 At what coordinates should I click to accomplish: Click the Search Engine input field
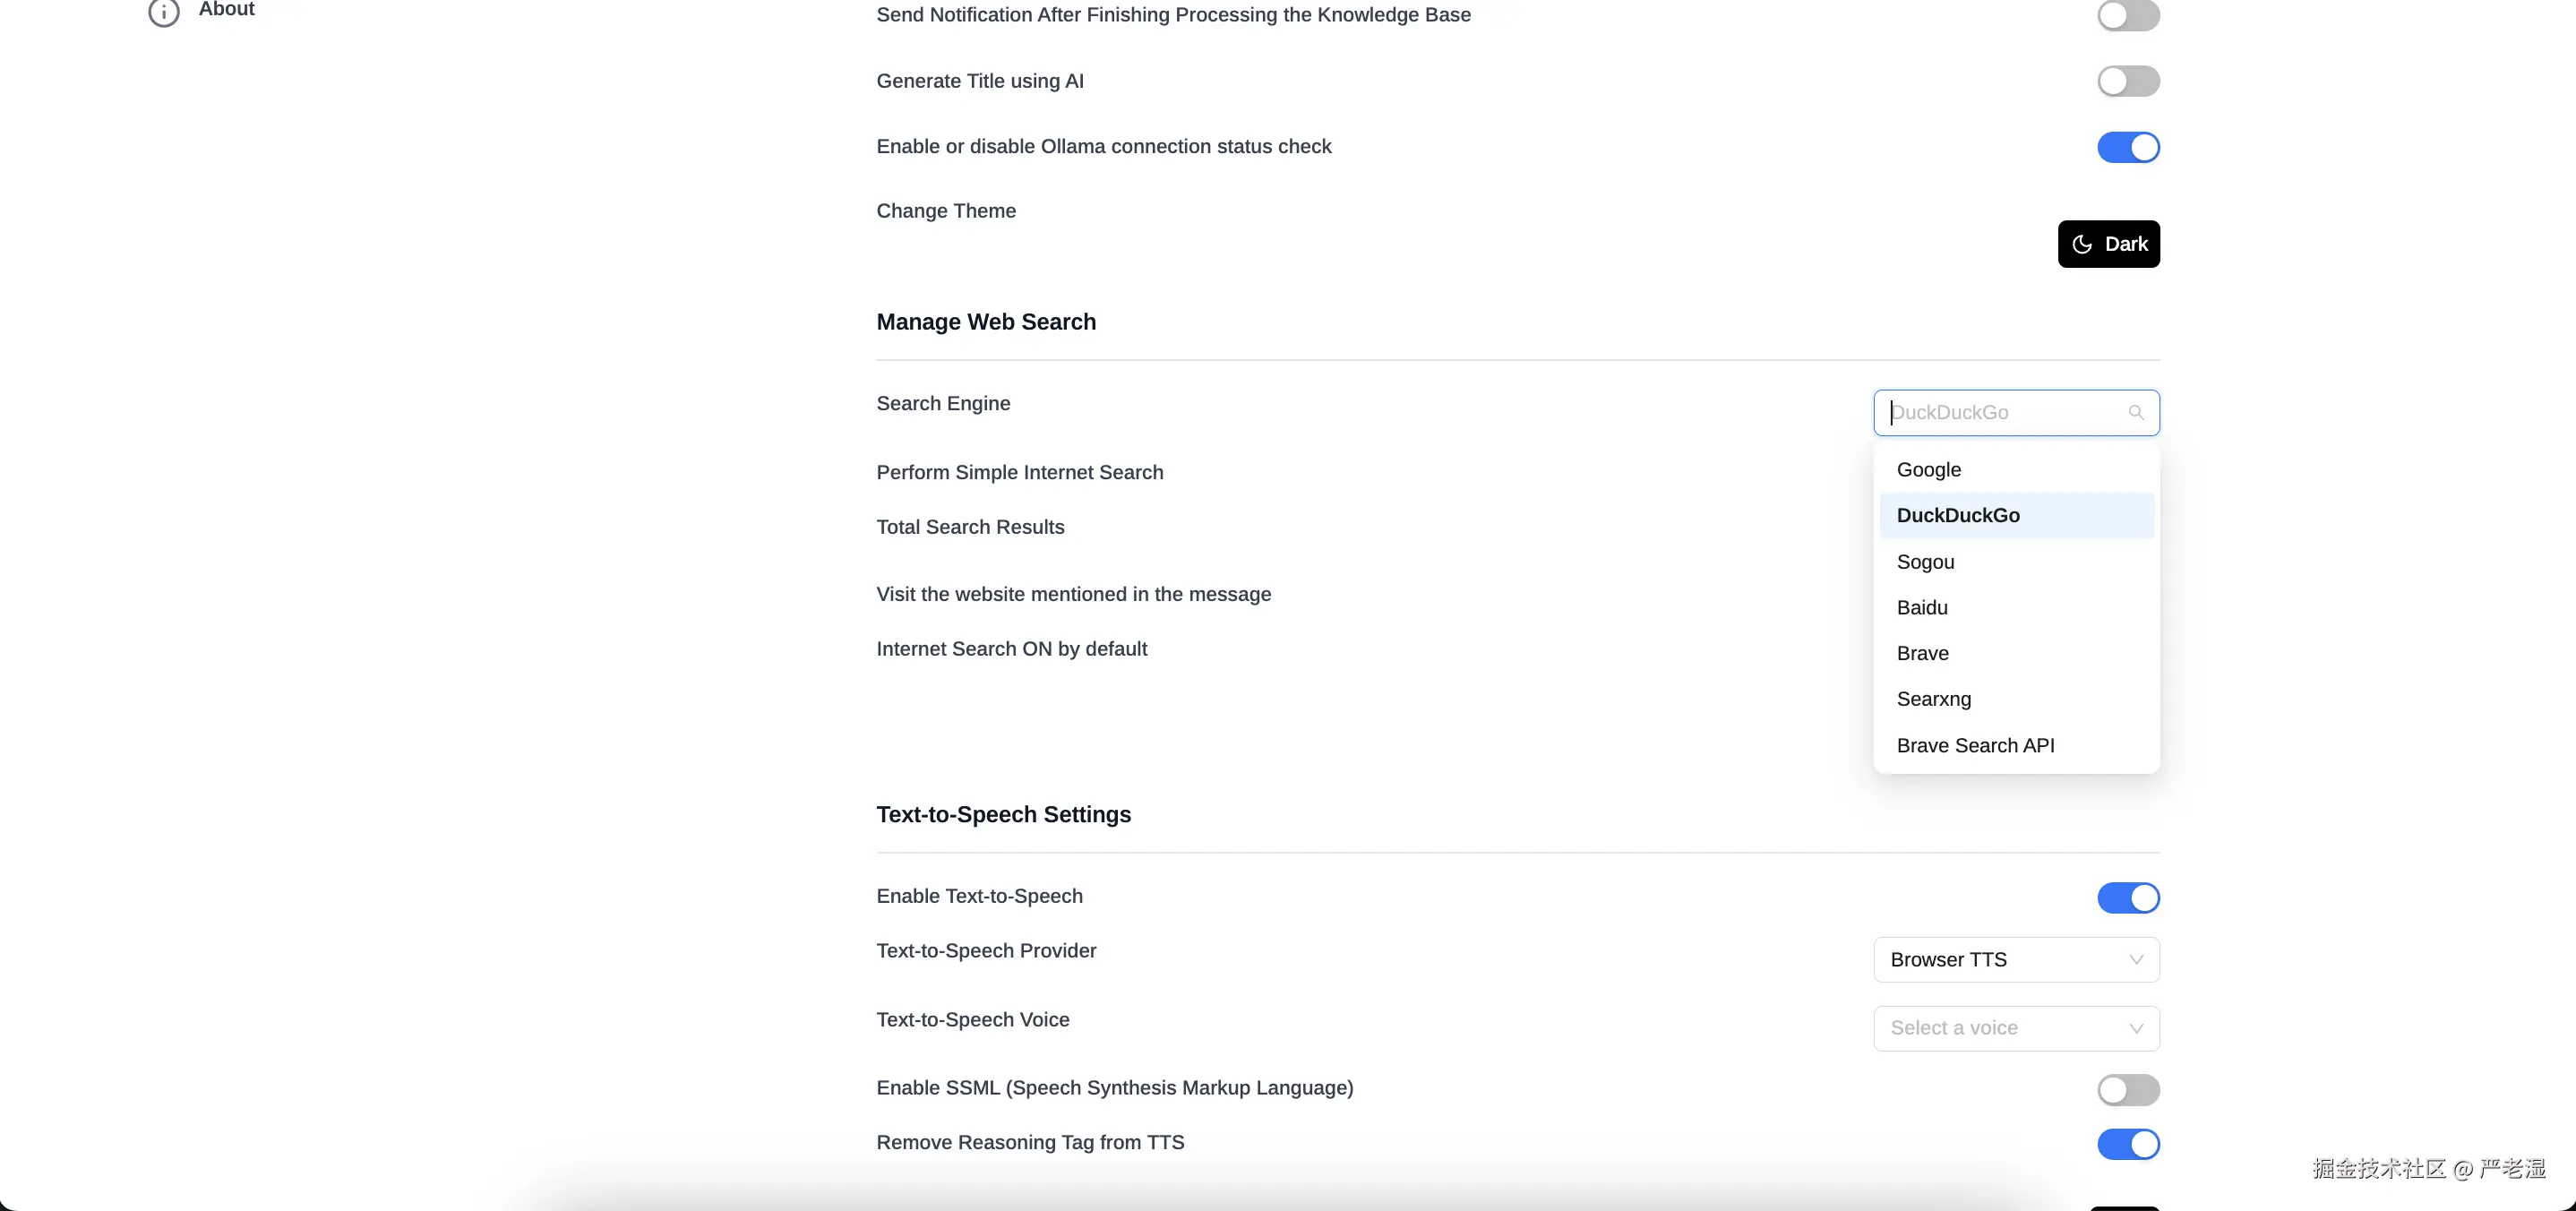click(x=2005, y=413)
